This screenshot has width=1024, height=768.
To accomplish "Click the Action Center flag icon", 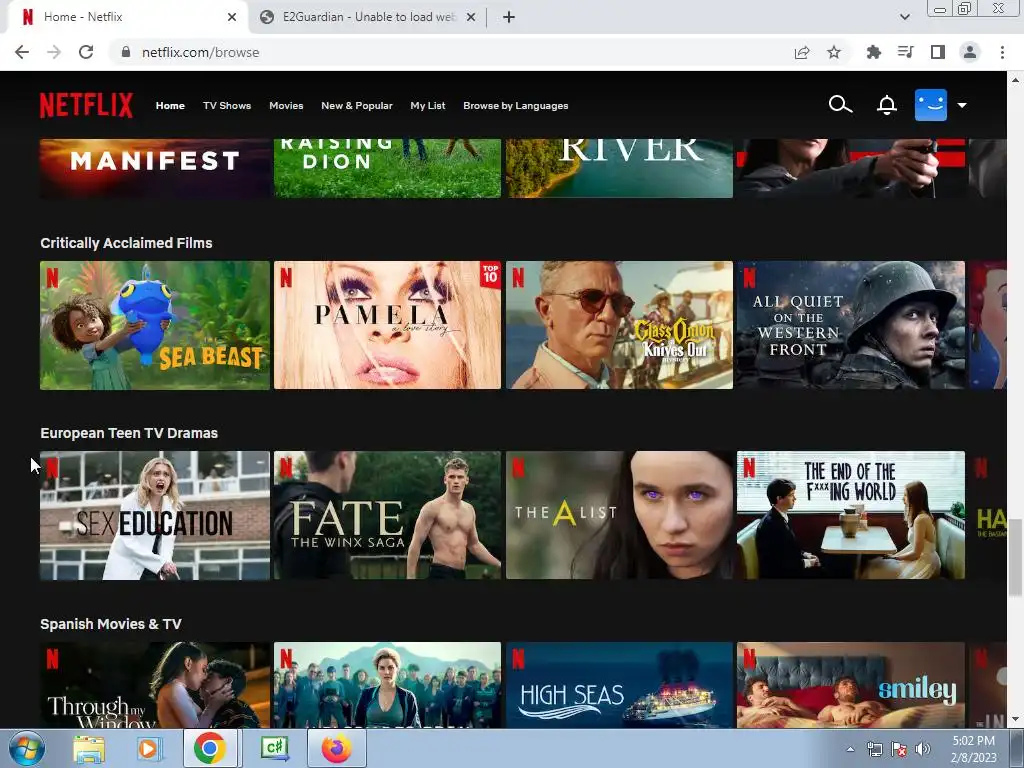I will pyautogui.click(x=899, y=749).
